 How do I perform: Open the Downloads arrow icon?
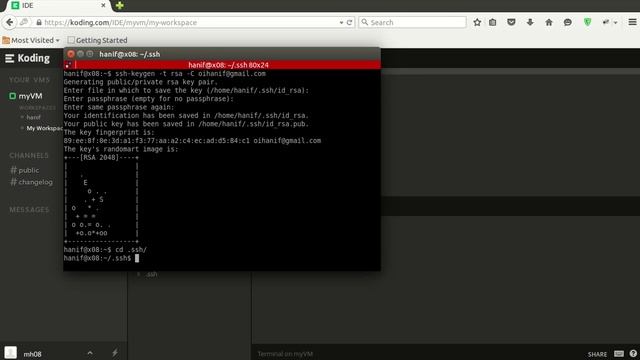pyautogui.click(x=530, y=22)
